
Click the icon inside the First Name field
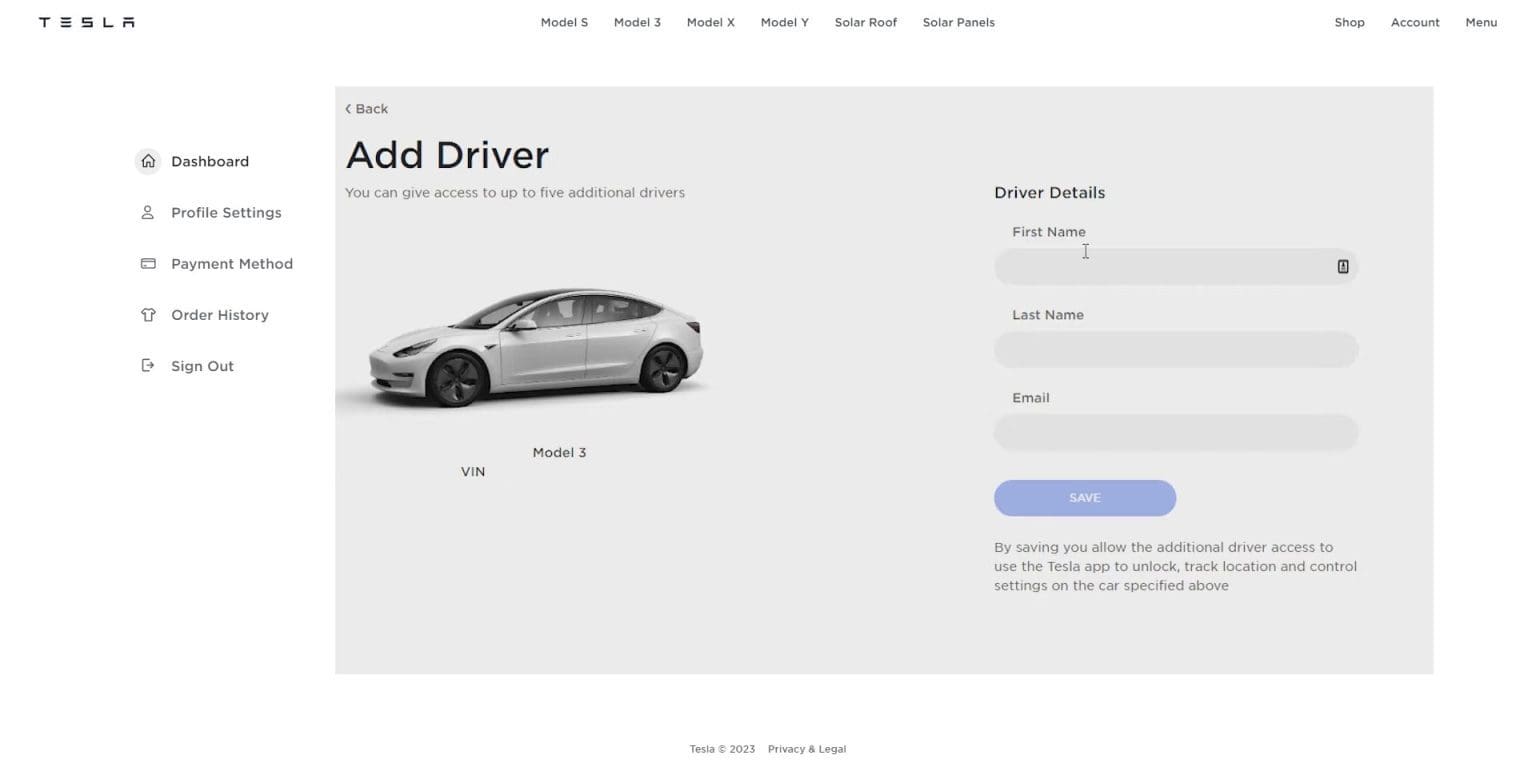tap(1342, 266)
